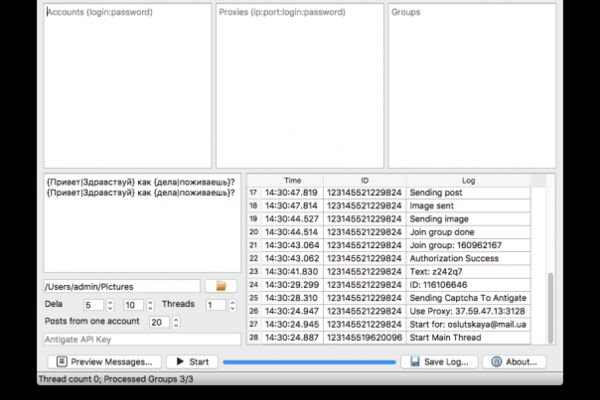Screen dimensions: 600x400
Task: Click the blue progress bar
Action: click(310, 362)
